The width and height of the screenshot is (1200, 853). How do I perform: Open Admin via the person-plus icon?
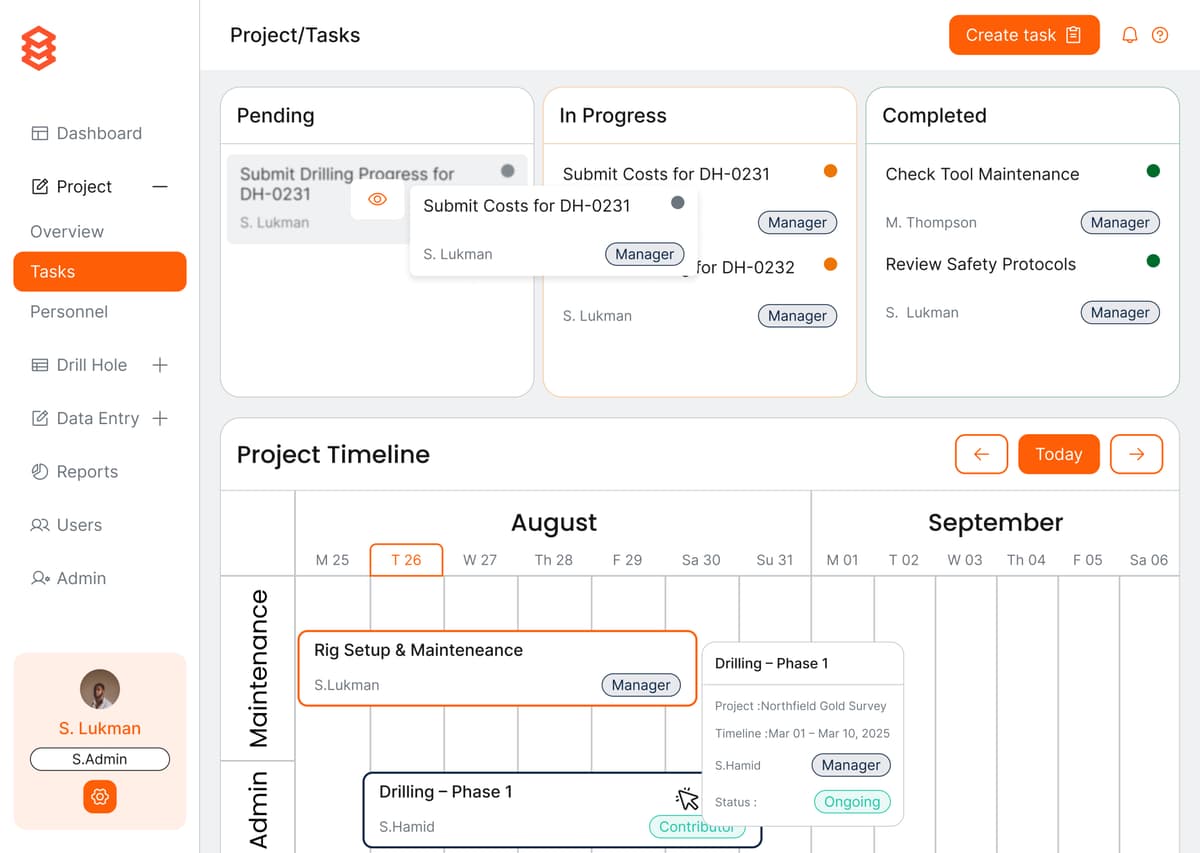point(37,578)
